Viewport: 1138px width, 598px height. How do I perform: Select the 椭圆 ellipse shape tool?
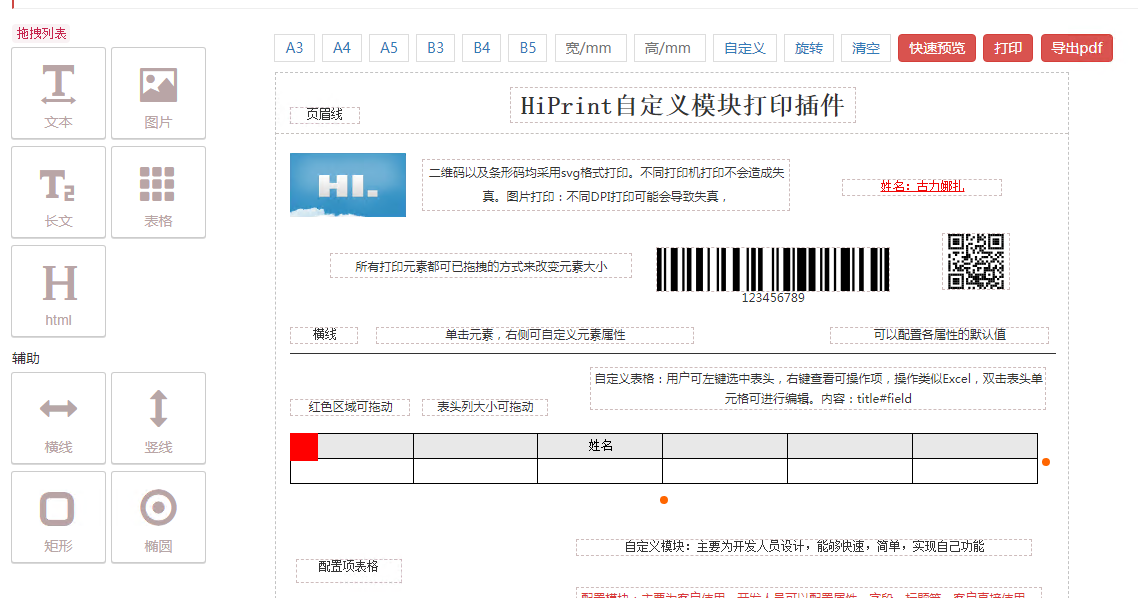coord(158,517)
